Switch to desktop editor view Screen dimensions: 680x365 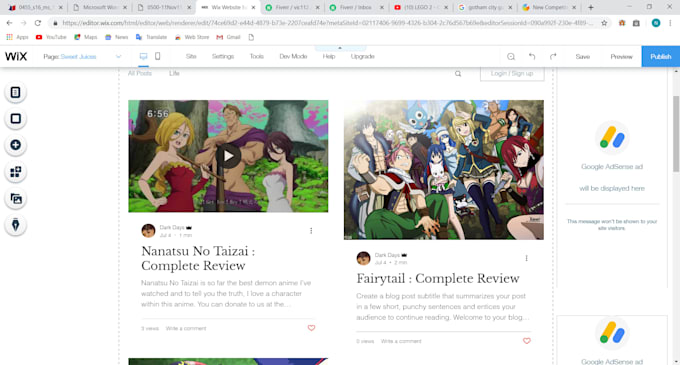click(144, 56)
